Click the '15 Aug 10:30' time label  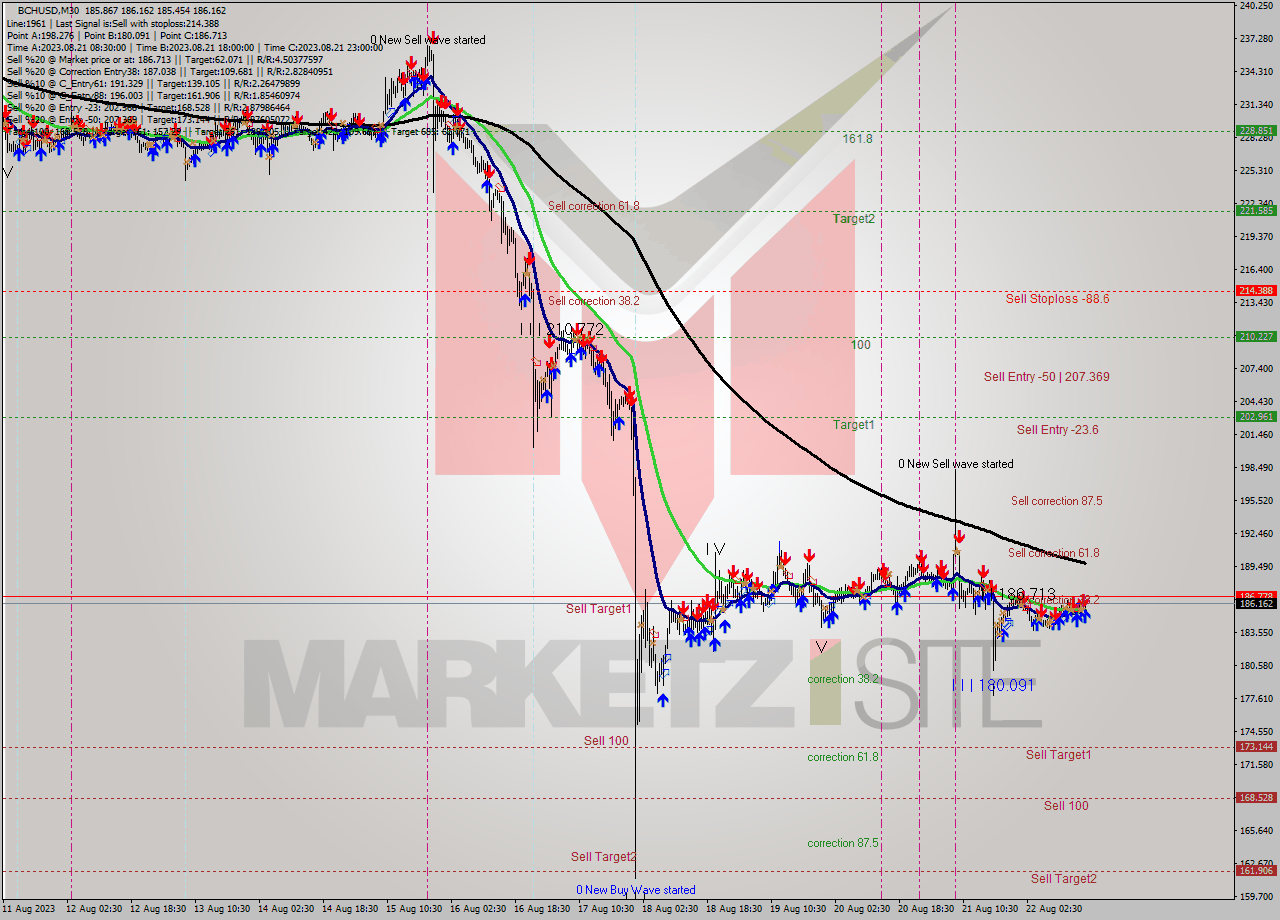tap(414, 909)
